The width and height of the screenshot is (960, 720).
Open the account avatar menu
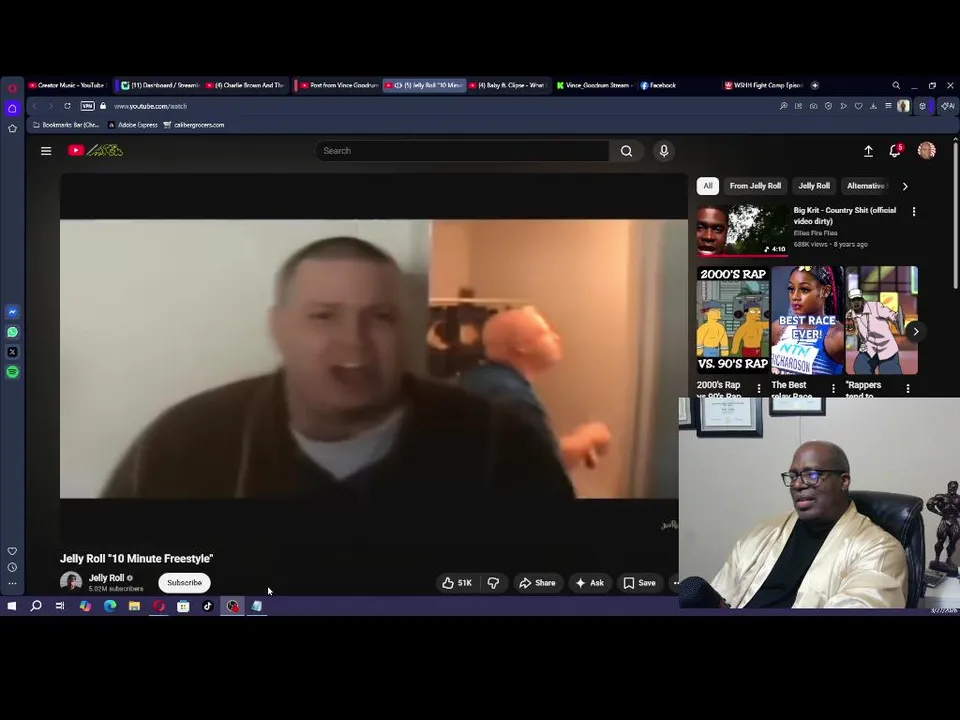926,151
